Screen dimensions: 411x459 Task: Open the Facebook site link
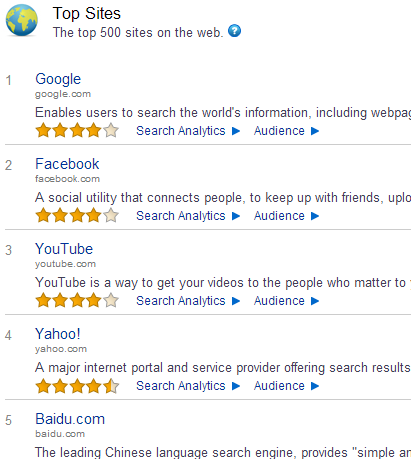click(x=67, y=164)
